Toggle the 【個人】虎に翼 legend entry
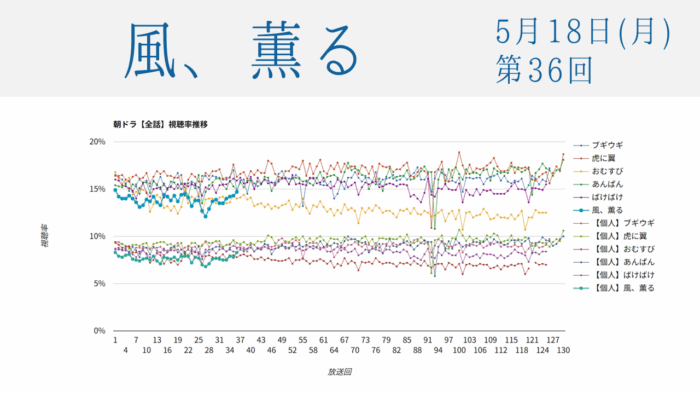This screenshot has width=700, height=394. click(x=610, y=236)
